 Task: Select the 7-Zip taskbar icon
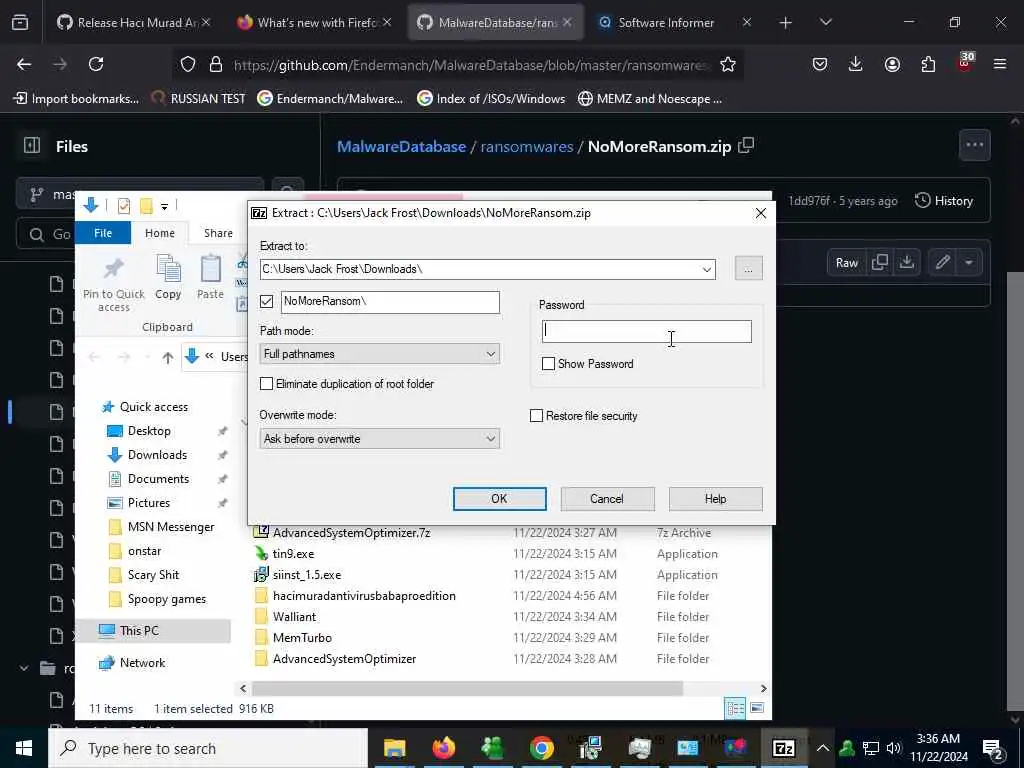(x=784, y=748)
